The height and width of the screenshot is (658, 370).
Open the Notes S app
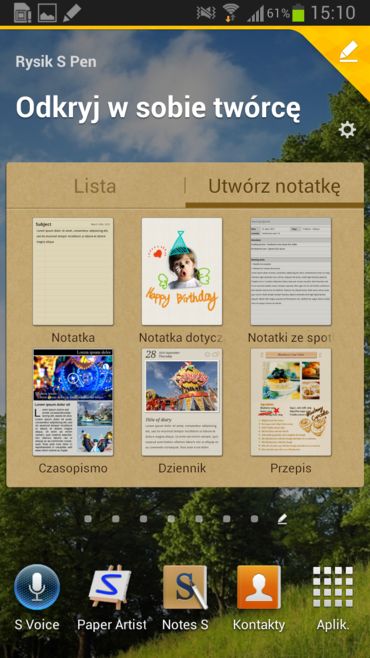185,587
